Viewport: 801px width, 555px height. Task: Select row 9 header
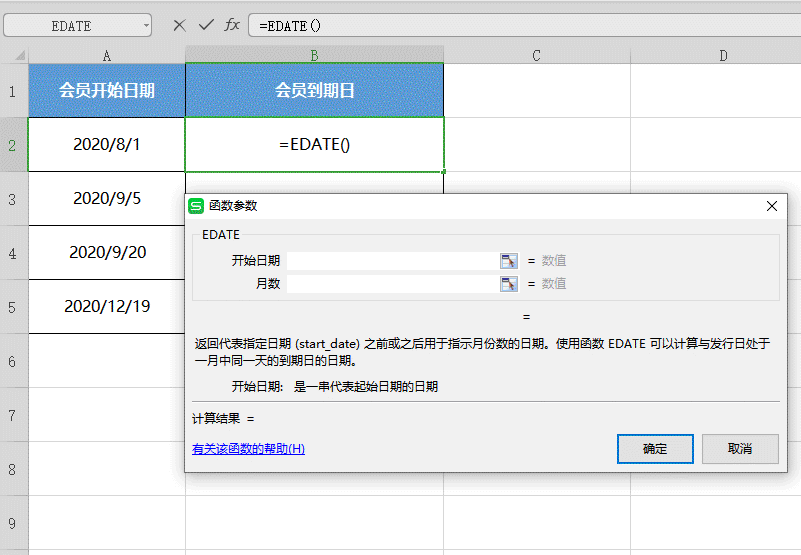click(x=13, y=523)
